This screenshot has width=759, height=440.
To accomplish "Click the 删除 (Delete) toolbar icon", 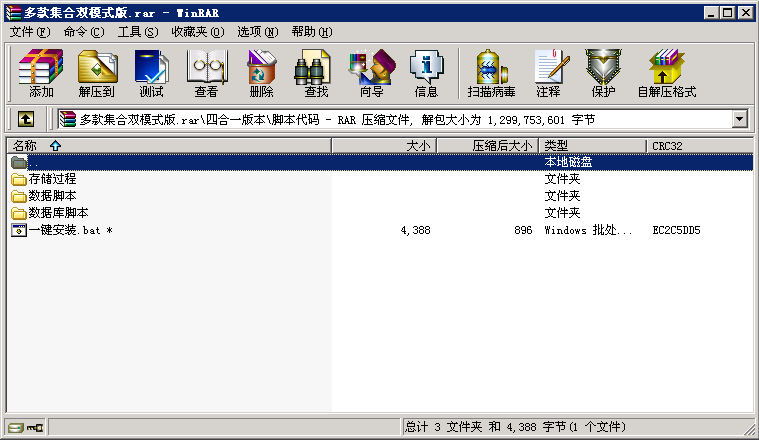I will (261, 73).
